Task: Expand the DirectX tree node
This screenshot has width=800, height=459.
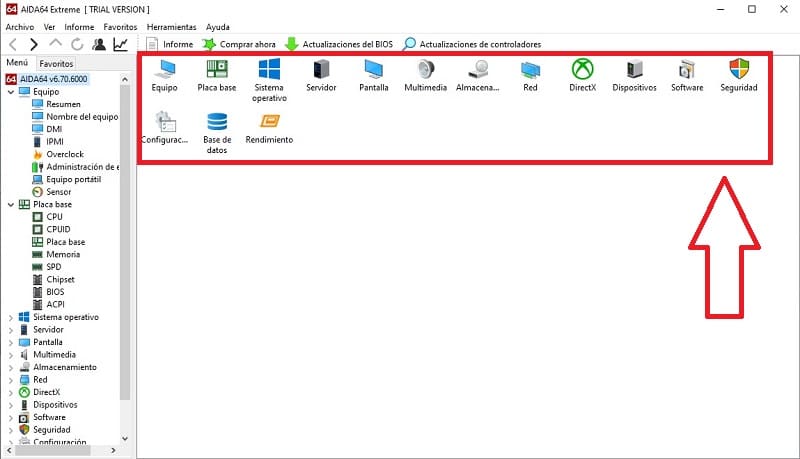Action: [x=11, y=392]
